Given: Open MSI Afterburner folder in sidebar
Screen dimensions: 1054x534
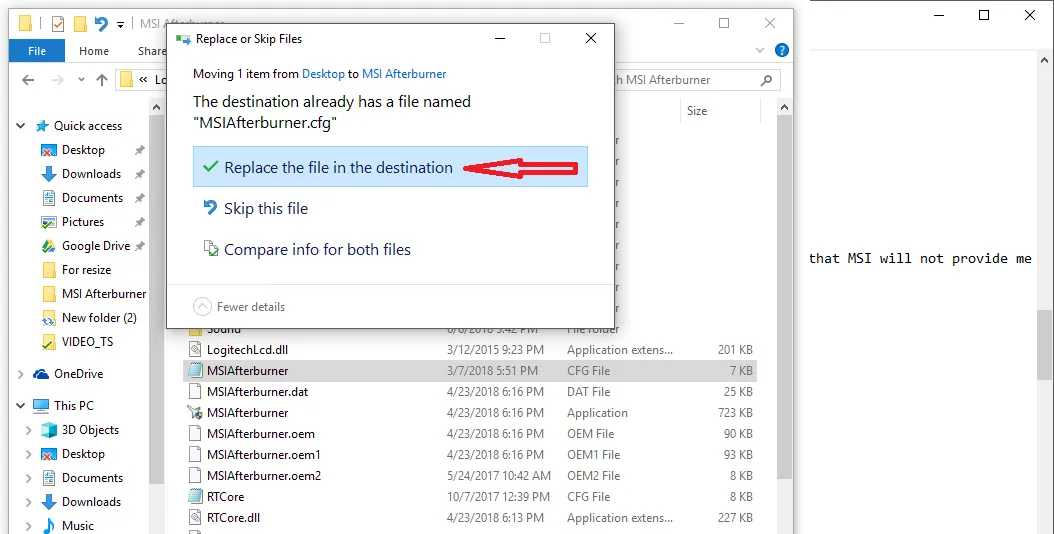Looking at the screenshot, I should 104,294.
